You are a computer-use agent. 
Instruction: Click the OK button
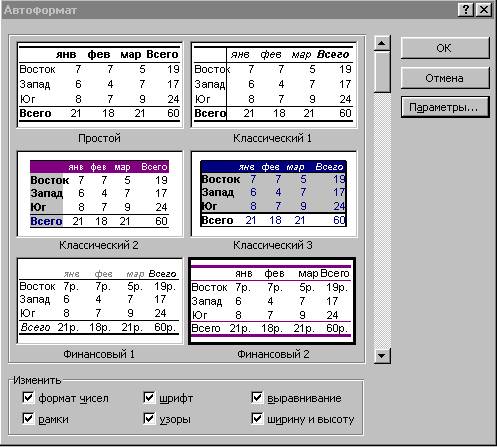pyautogui.click(x=445, y=48)
